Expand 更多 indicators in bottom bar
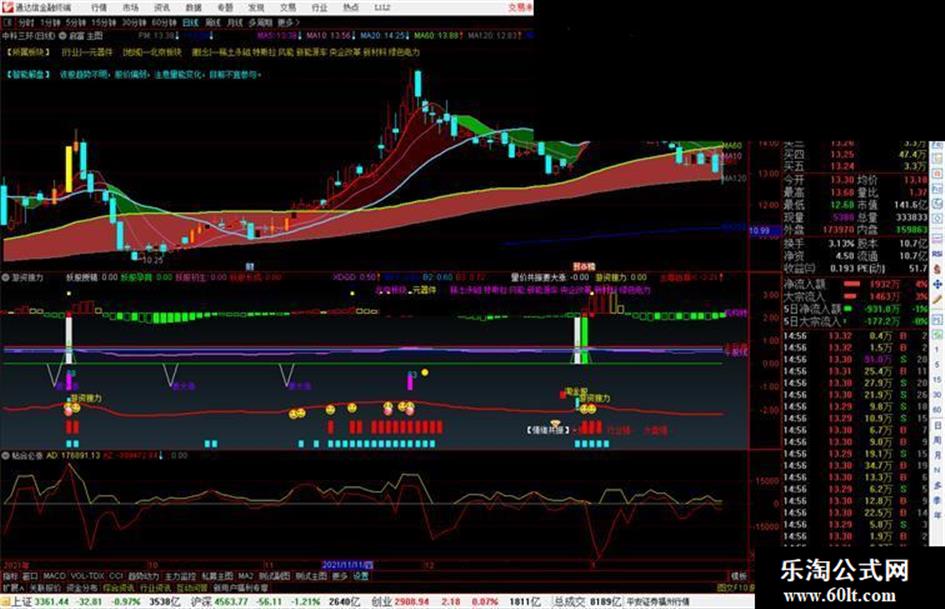Viewport: 945px width, 609px height. 339,576
